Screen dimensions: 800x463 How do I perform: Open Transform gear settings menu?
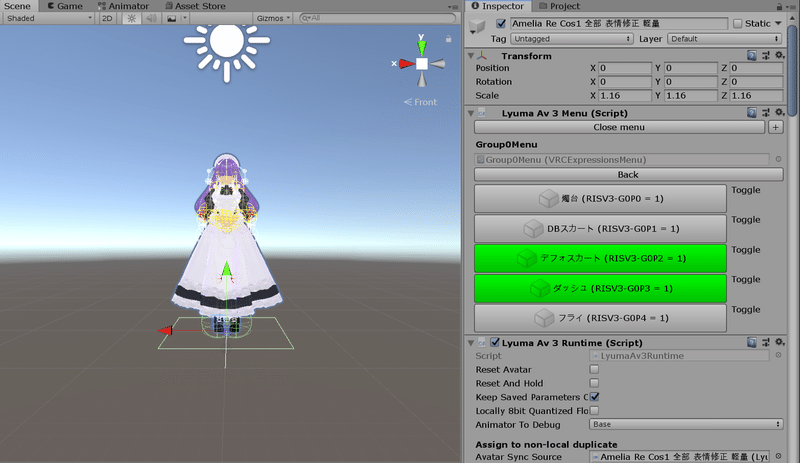point(779,55)
